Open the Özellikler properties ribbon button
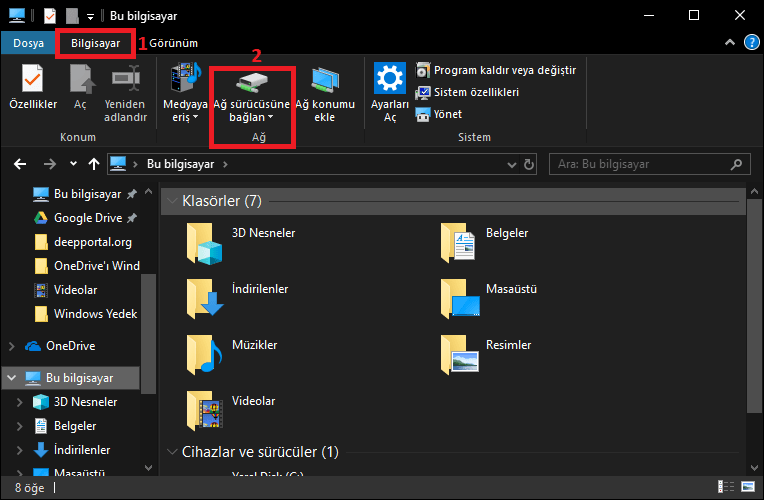 (x=33, y=87)
